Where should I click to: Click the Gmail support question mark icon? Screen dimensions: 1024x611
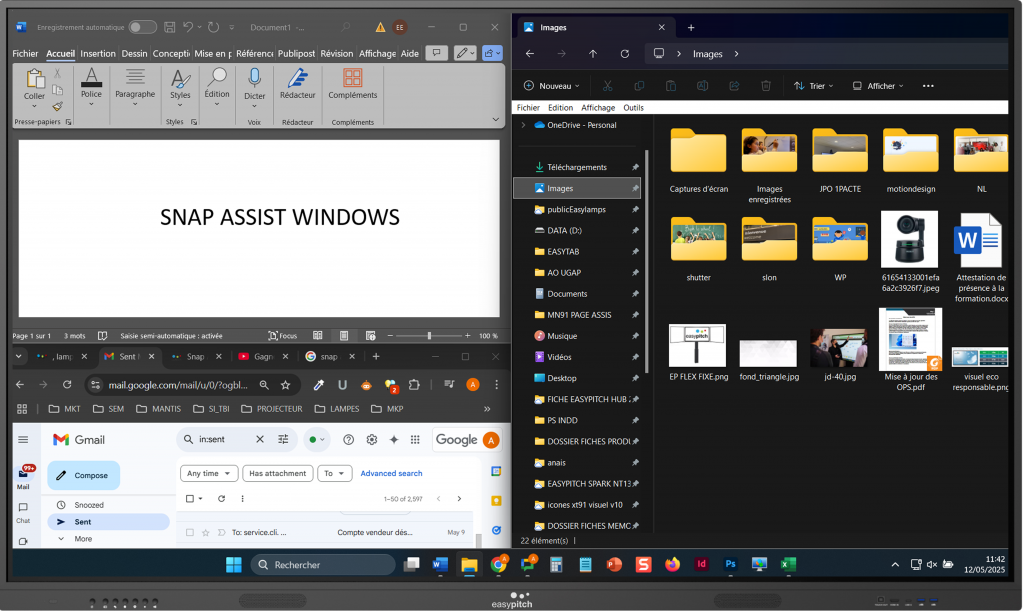coord(349,439)
